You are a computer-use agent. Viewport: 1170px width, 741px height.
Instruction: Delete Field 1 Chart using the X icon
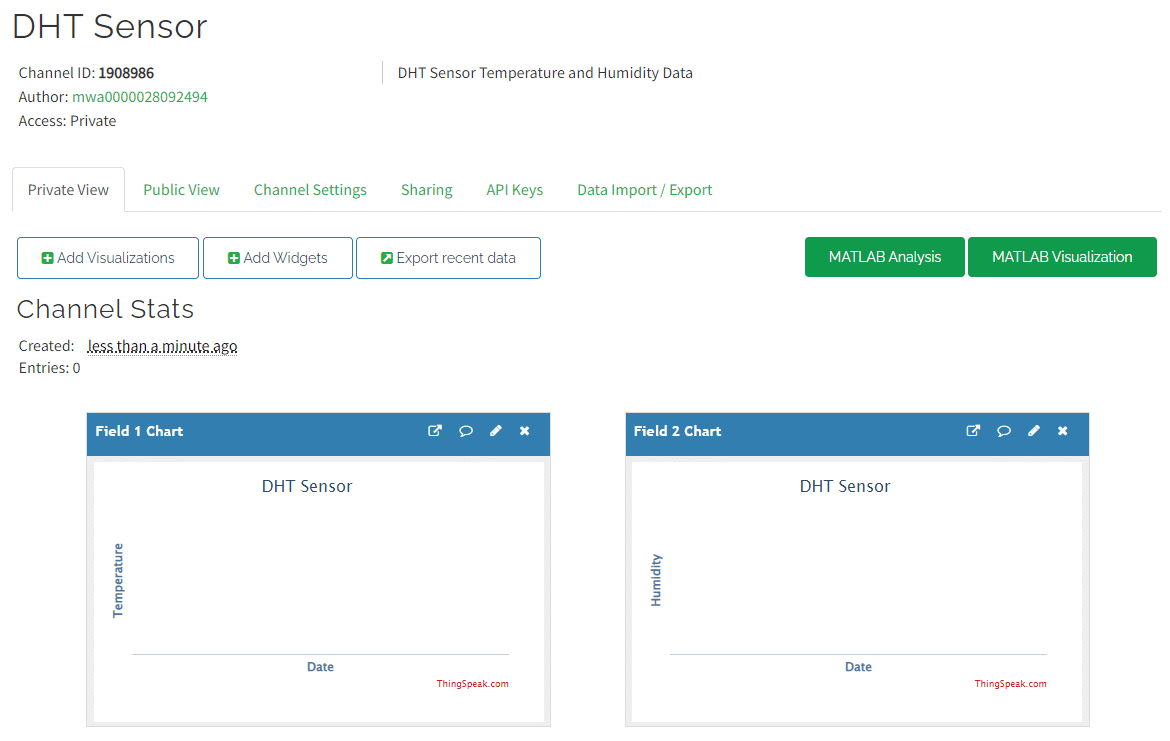(x=524, y=430)
